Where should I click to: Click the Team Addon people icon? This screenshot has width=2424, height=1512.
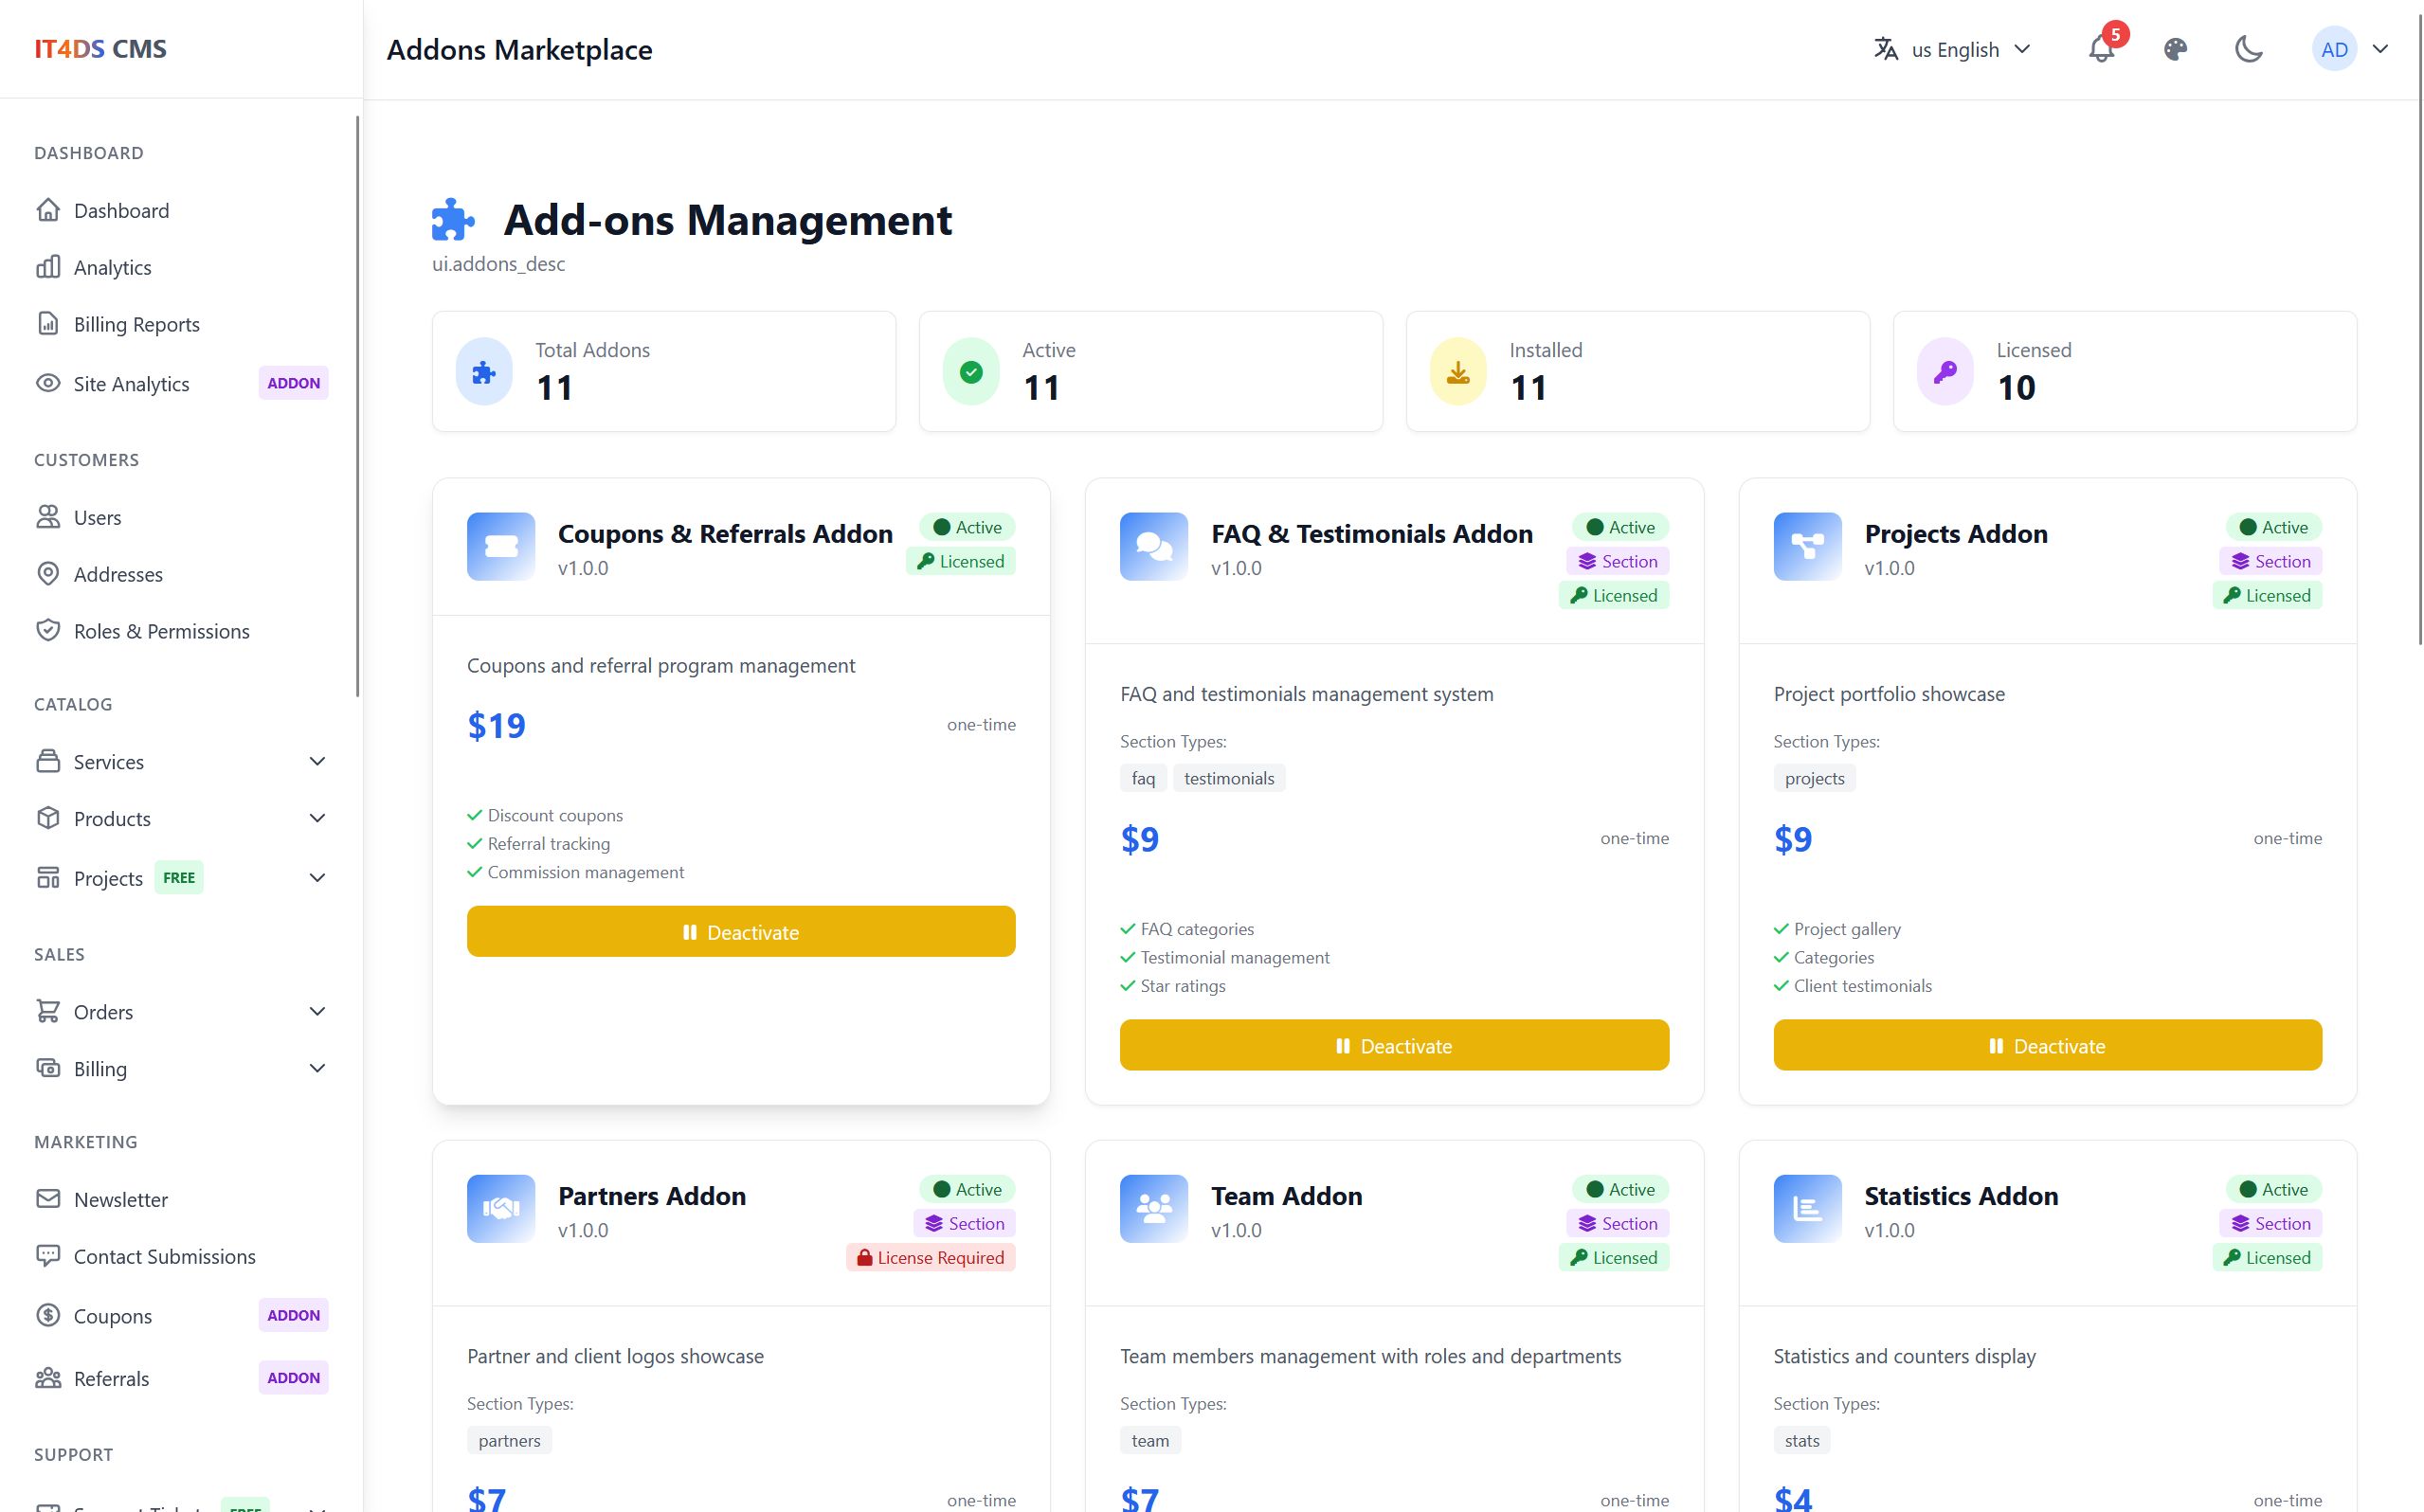tap(1153, 1208)
